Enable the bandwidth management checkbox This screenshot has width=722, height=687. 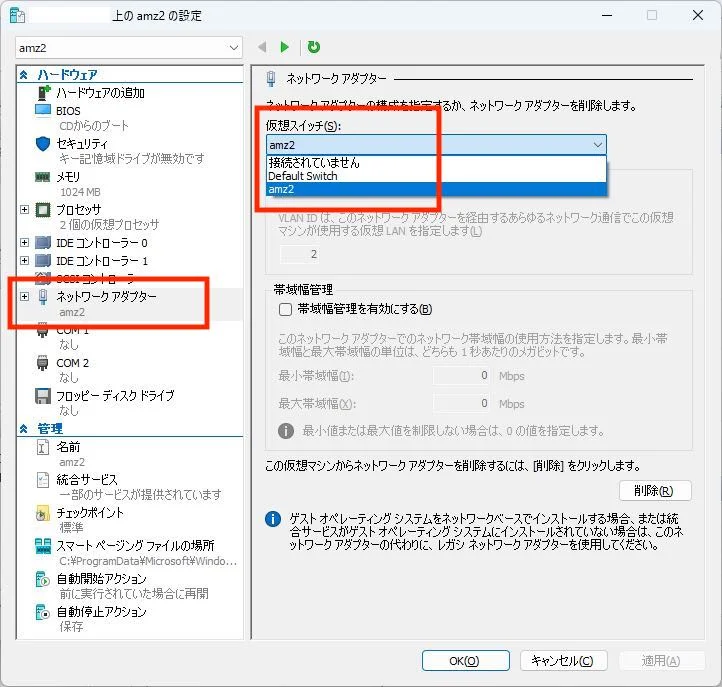(286, 310)
